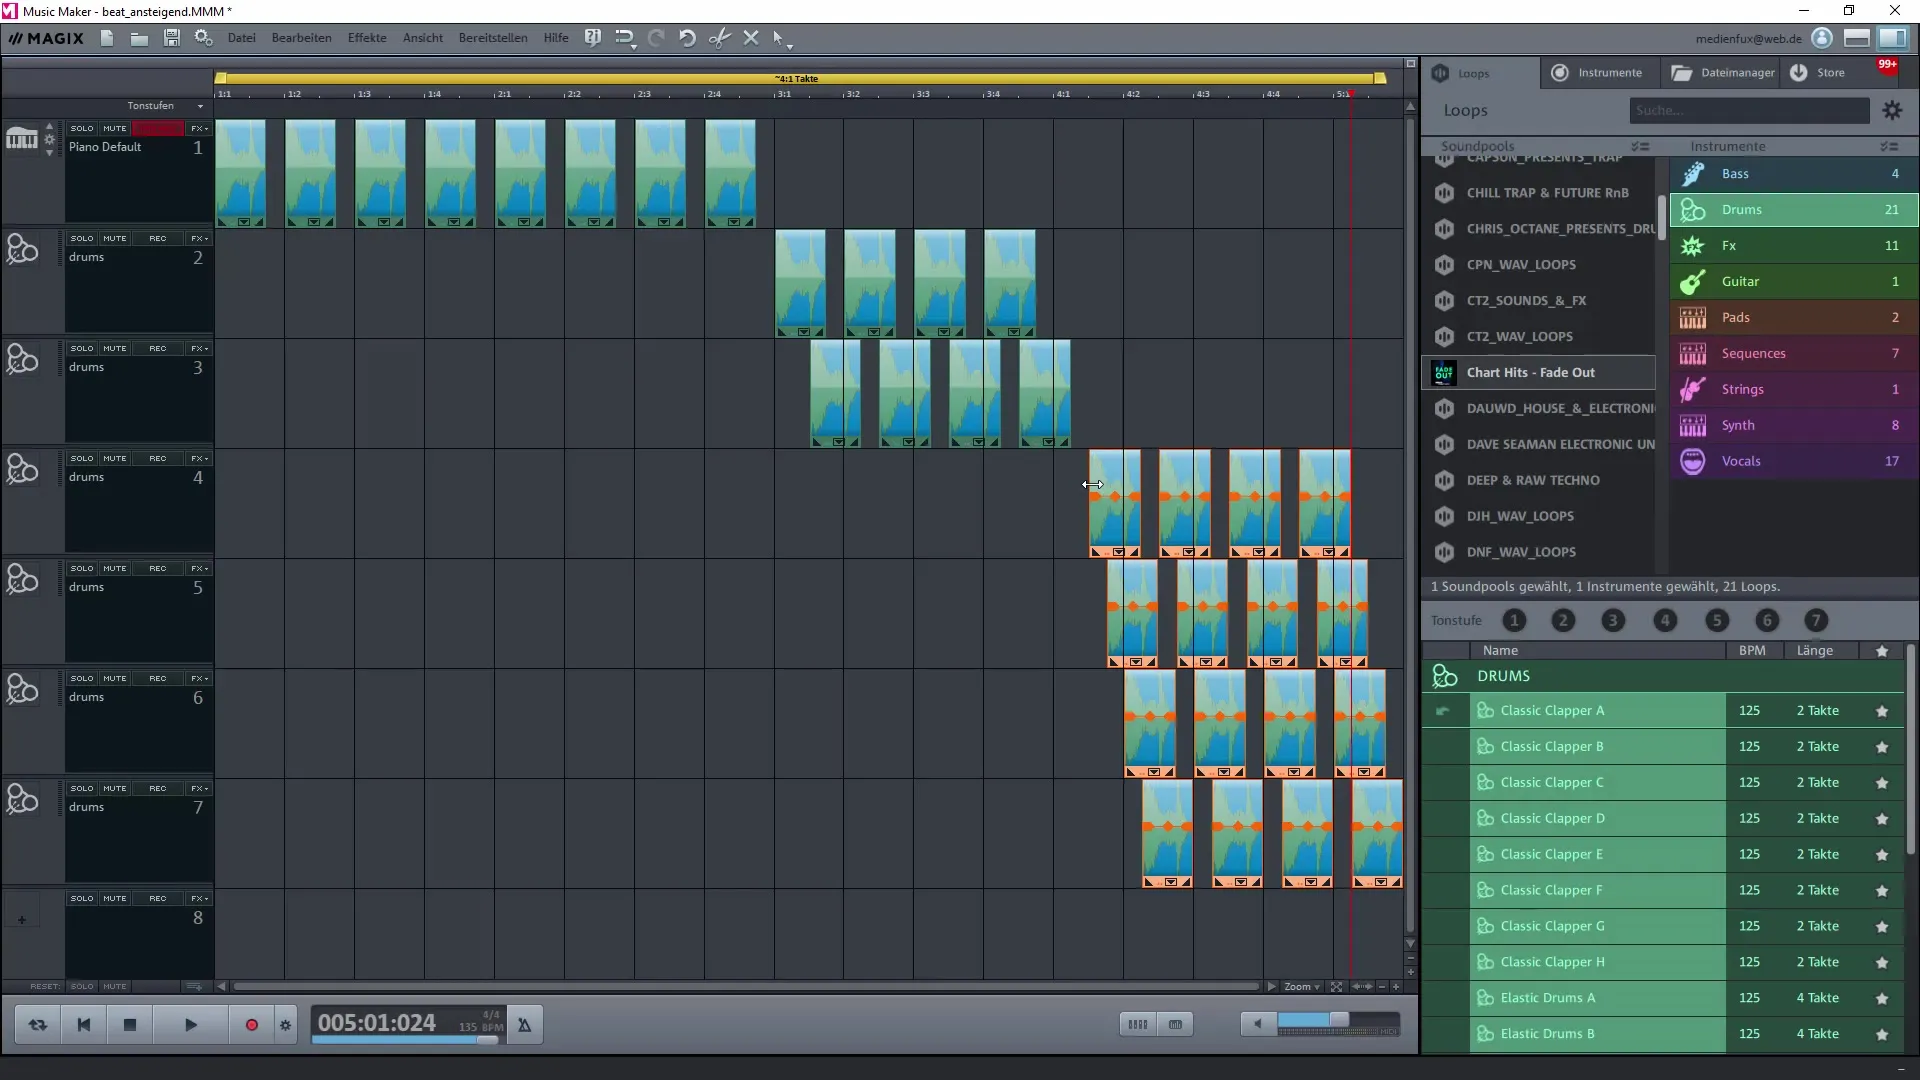Mute master volume with the speaker icon
Image resolution: width=1920 pixels, height=1080 pixels.
click(1258, 1023)
